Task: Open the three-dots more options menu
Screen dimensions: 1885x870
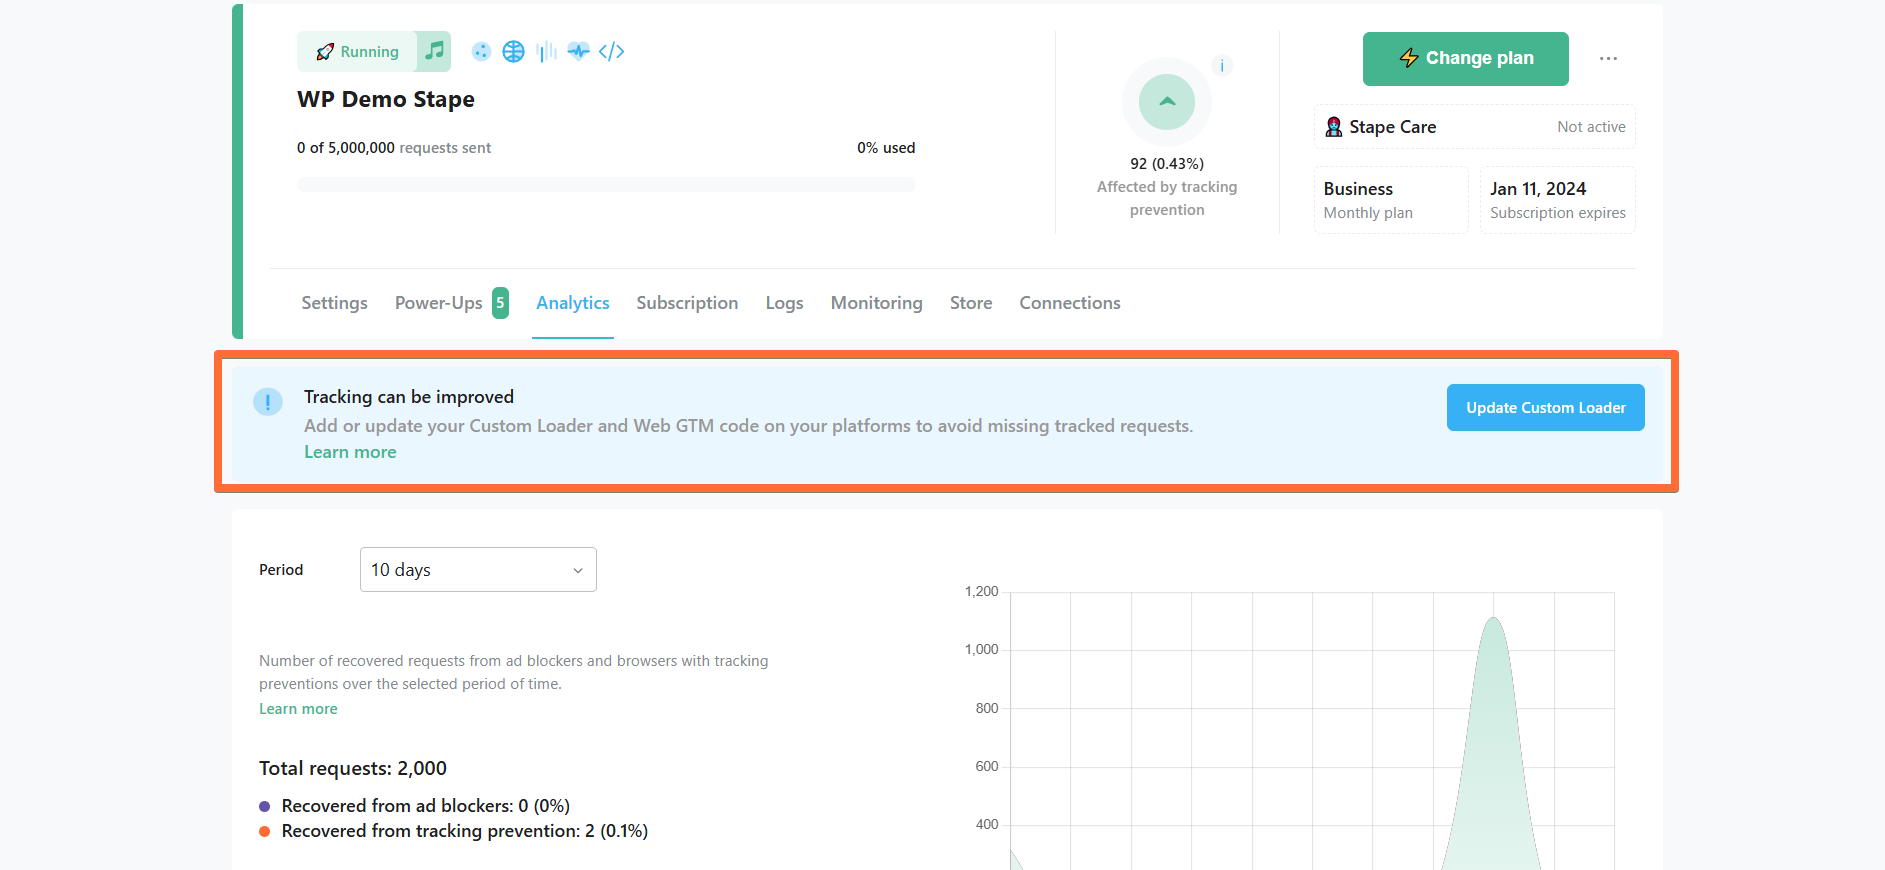Action: 1608,59
